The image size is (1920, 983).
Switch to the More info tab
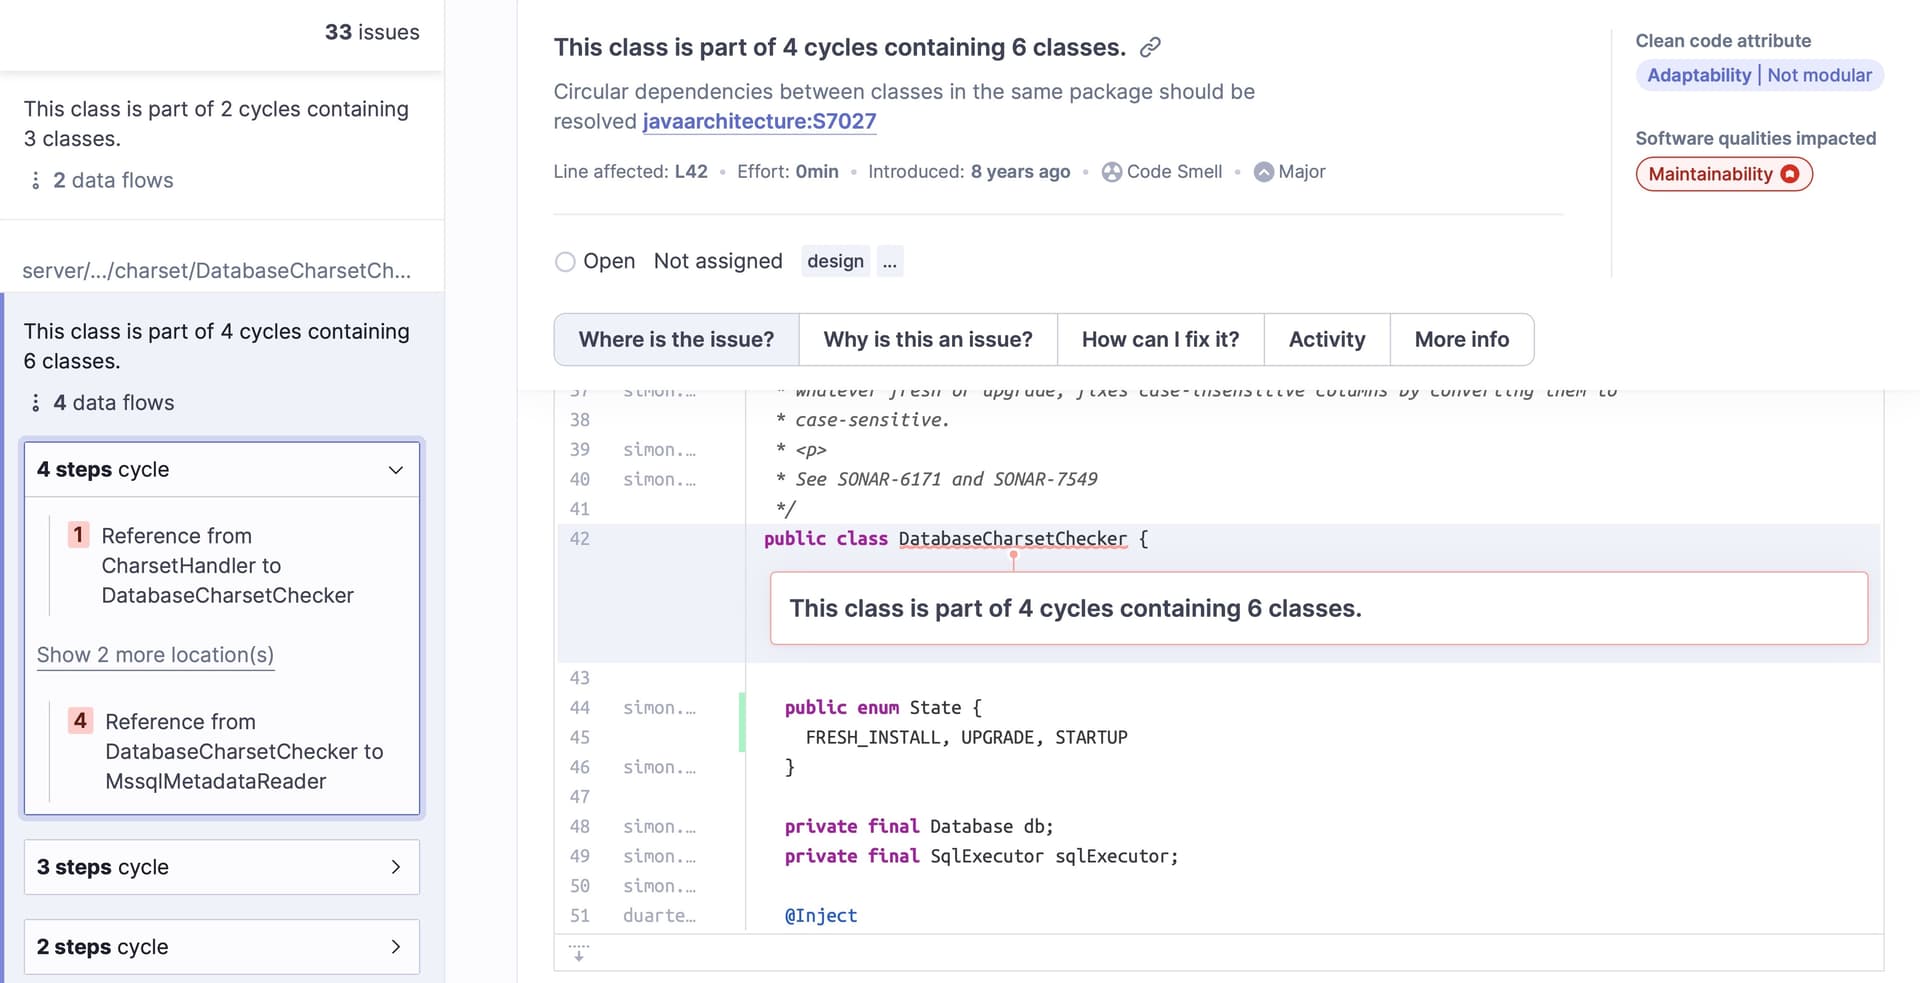click(1462, 339)
